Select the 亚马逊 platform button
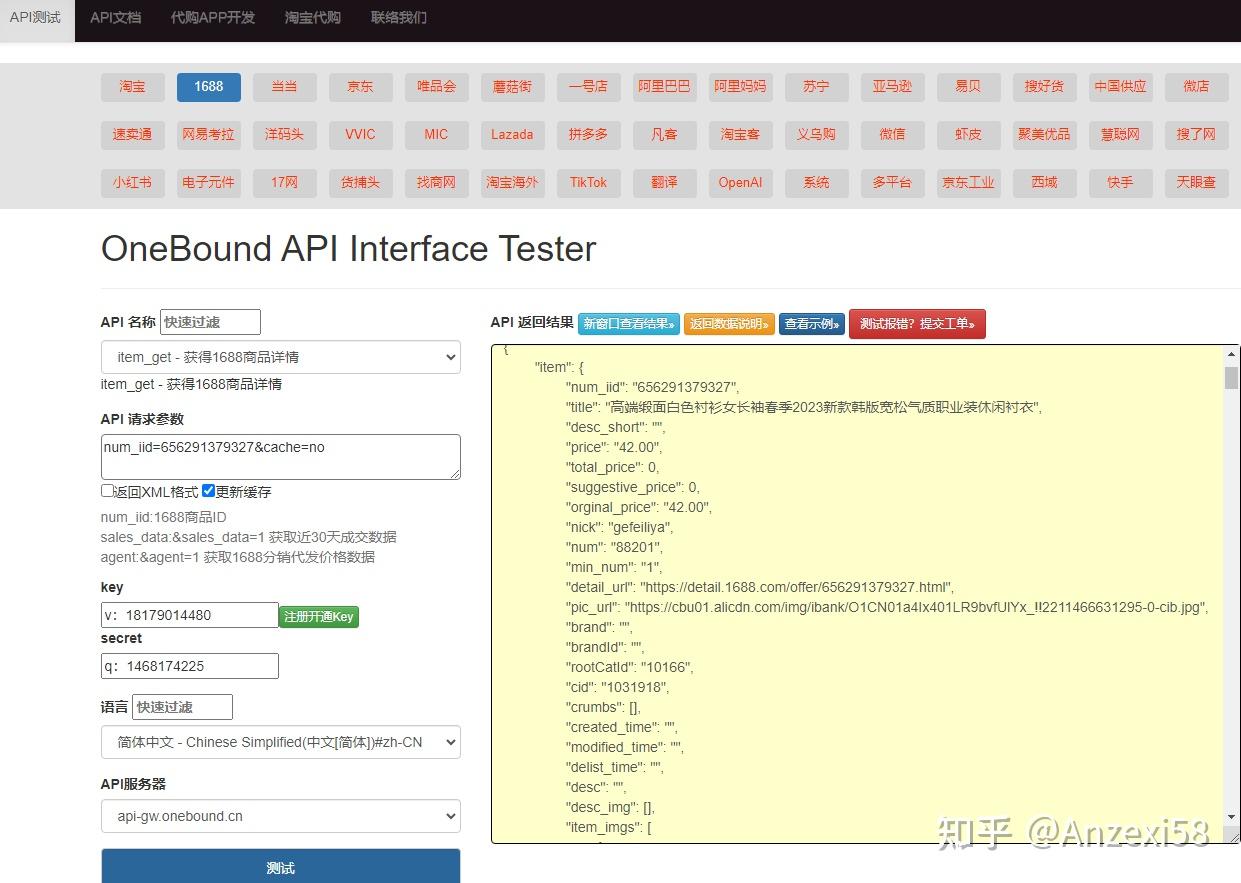The height and width of the screenshot is (883, 1241). pyautogui.click(x=892, y=87)
